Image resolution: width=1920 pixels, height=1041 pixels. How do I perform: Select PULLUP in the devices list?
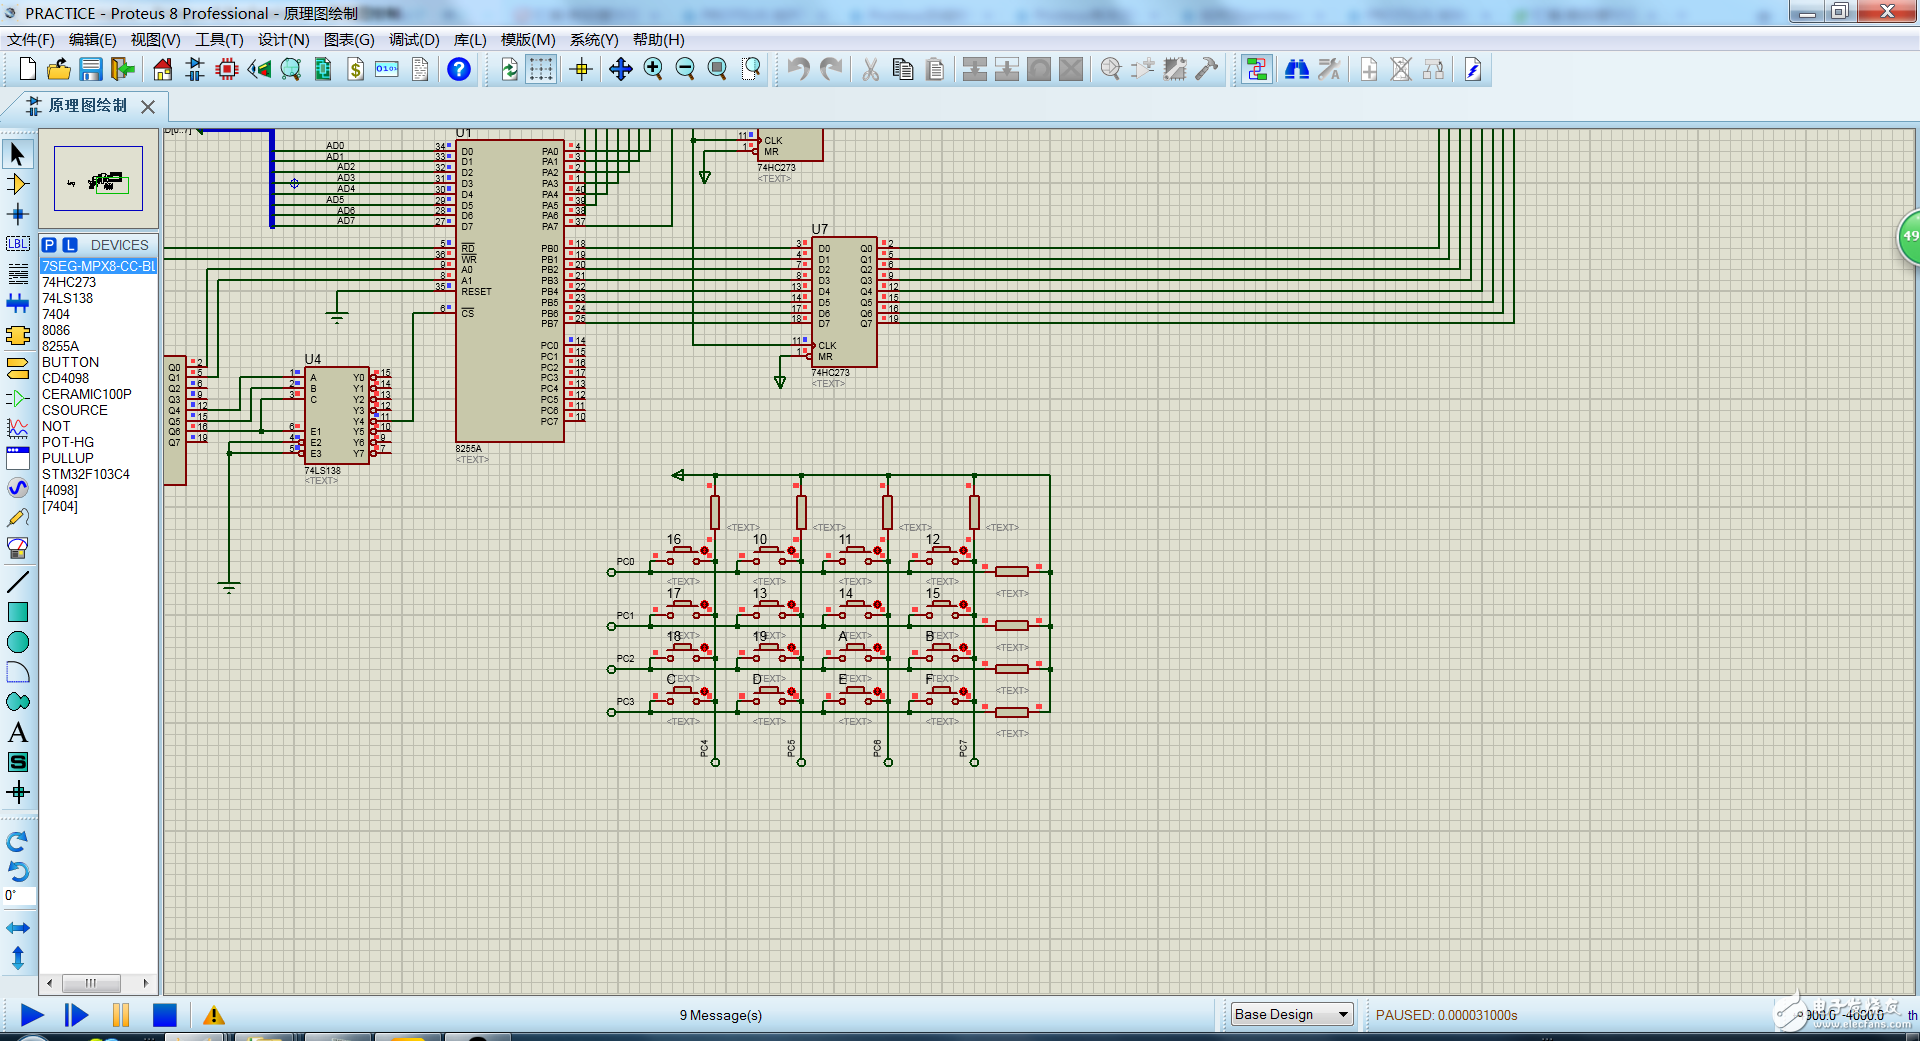point(67,458)
